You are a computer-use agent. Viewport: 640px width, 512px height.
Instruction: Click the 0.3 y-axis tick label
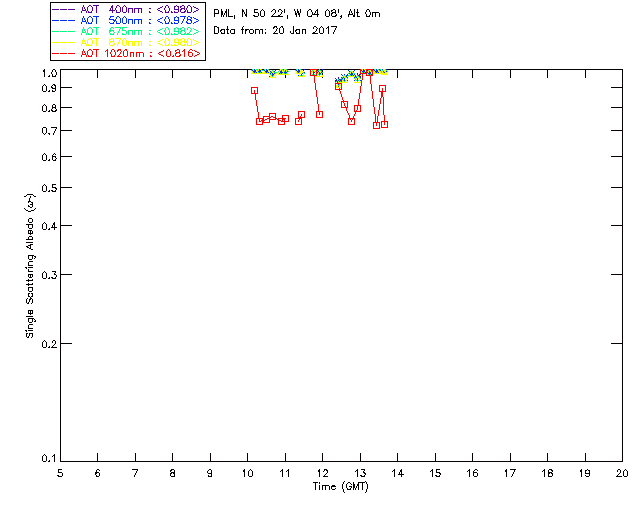tap(49, 275)
